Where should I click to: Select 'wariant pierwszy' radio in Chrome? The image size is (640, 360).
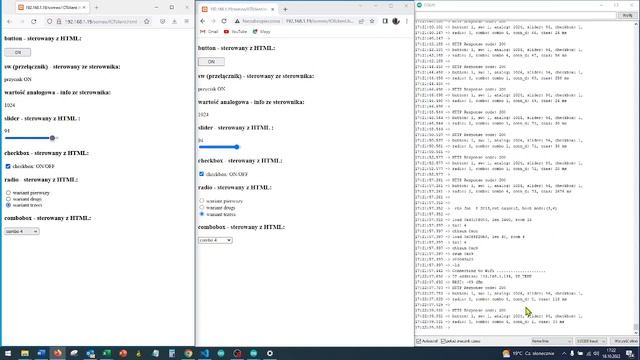[x=202, y=201]
